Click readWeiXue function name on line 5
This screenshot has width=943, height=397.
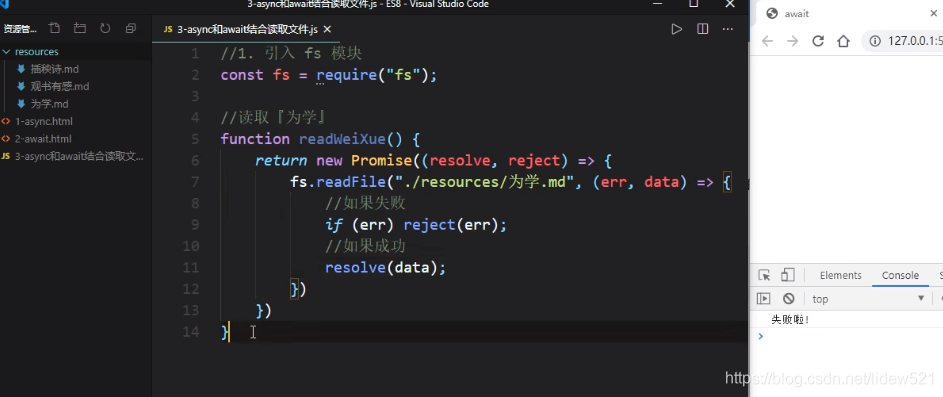click(x=342, y=139)
